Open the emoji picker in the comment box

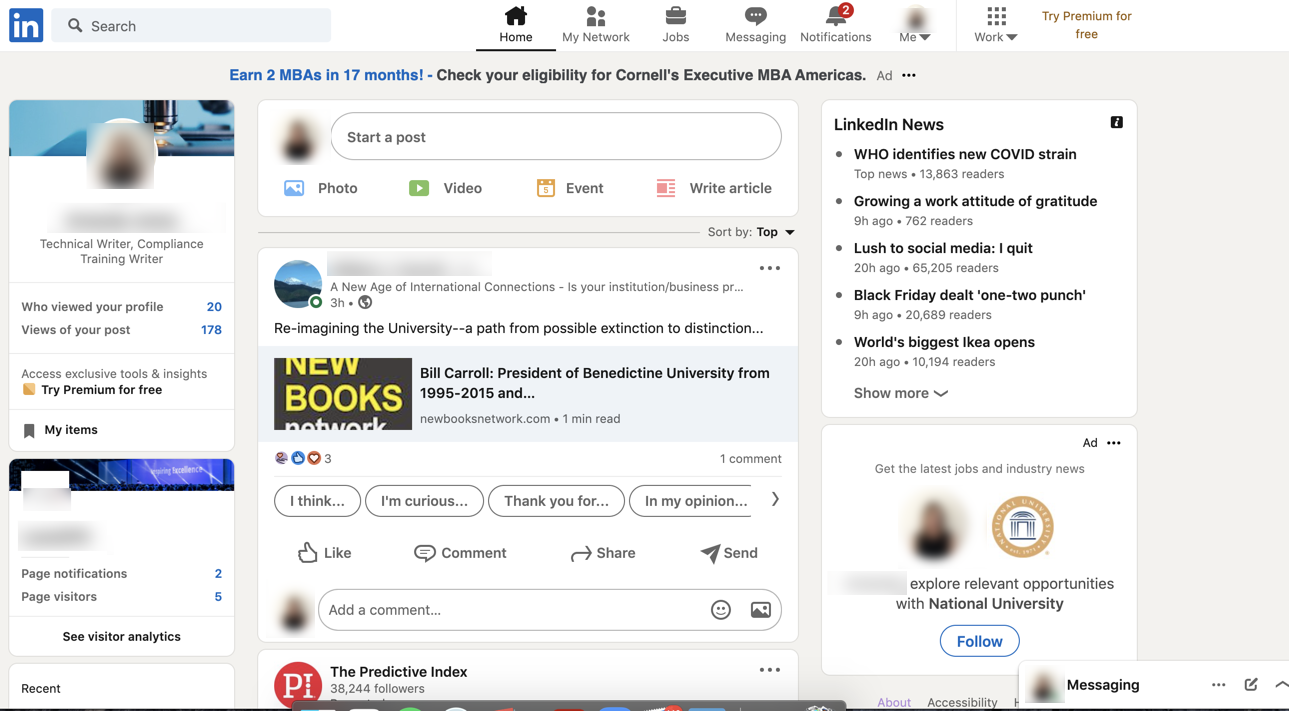(x=721, y=609)
